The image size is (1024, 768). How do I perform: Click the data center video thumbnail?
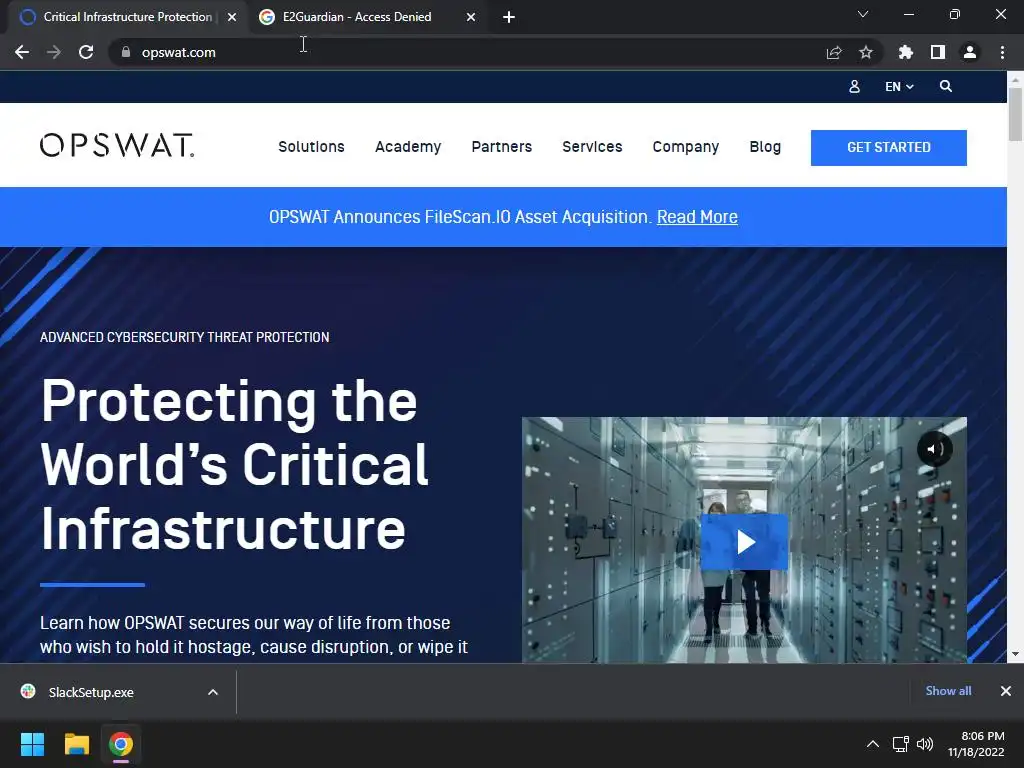(744, 540)
